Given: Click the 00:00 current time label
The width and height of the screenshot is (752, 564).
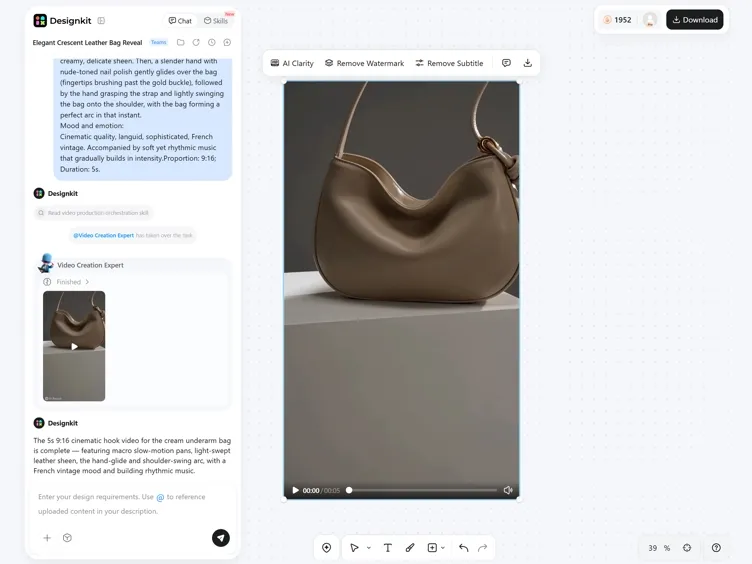Looking at the screenshot, I should click(311, 491).
